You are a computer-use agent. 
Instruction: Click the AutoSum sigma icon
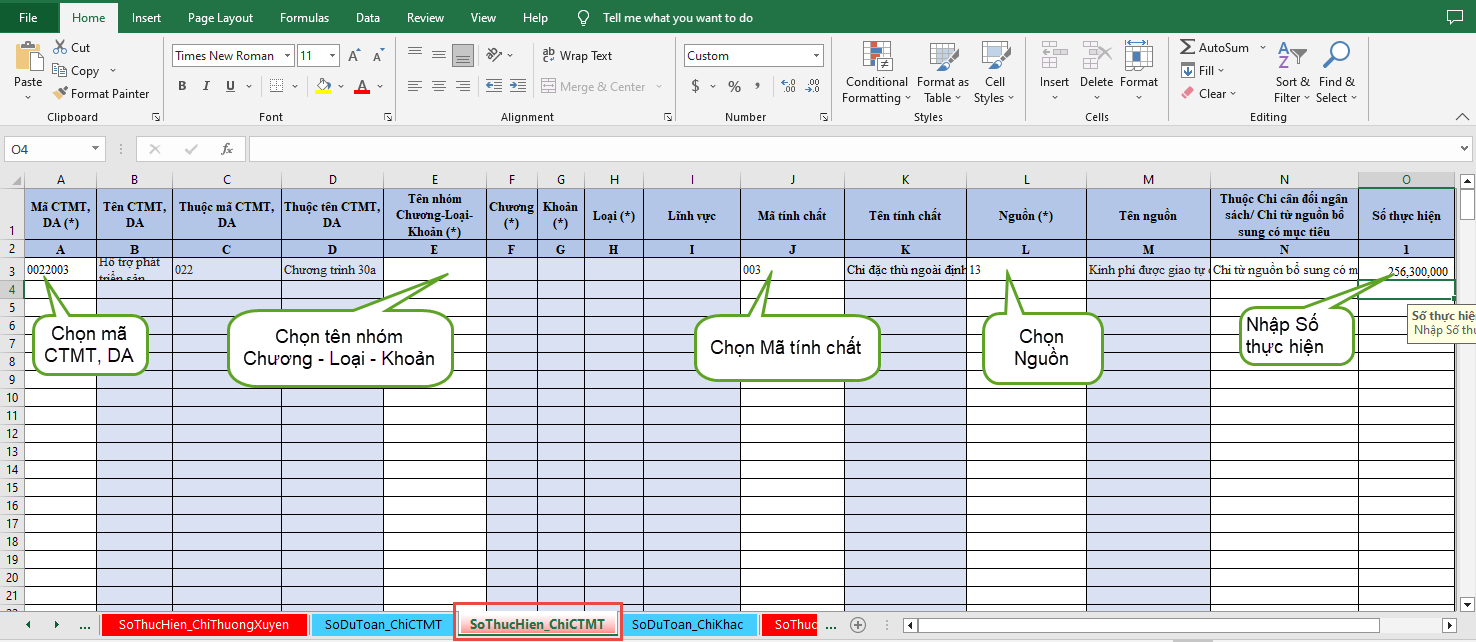click(1187, 47)
